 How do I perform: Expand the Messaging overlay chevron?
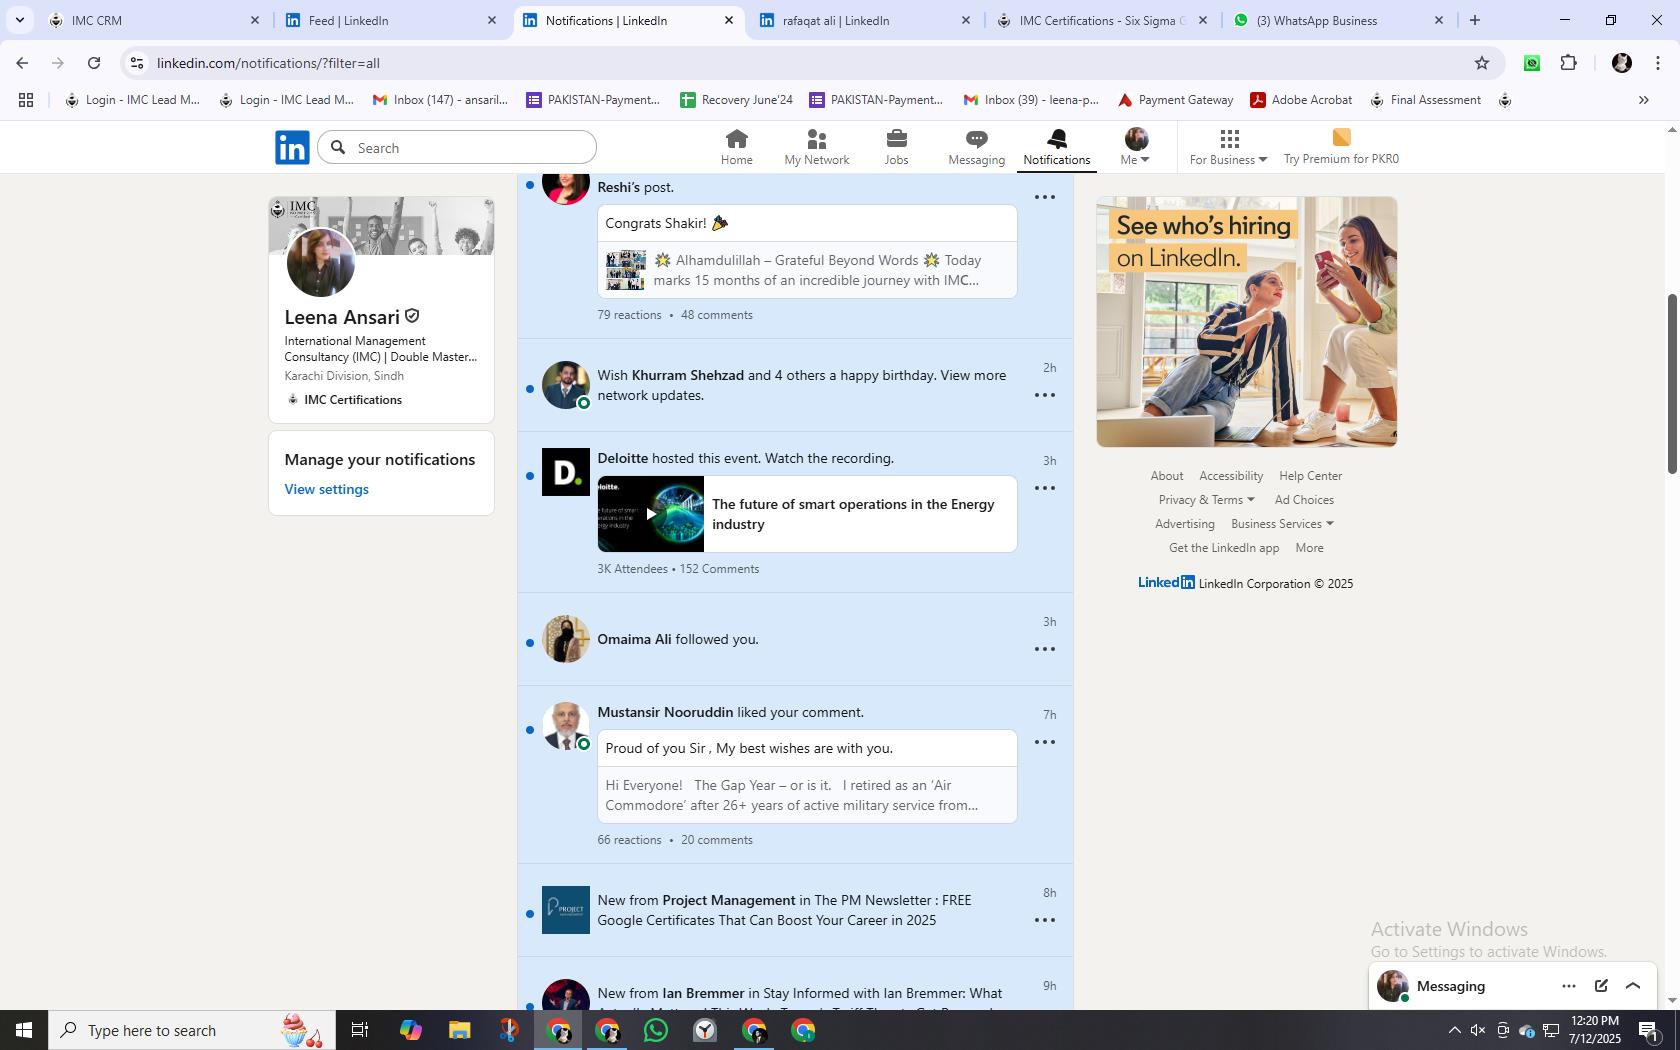[x=1633, y=986]
